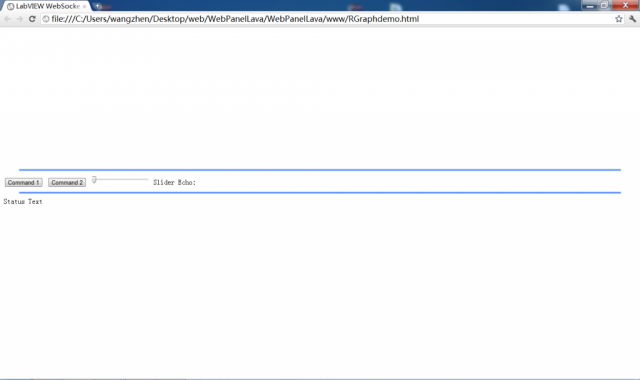Click the Command 1 button
This screenshot has height=380, width=640.
click(24, 182)
